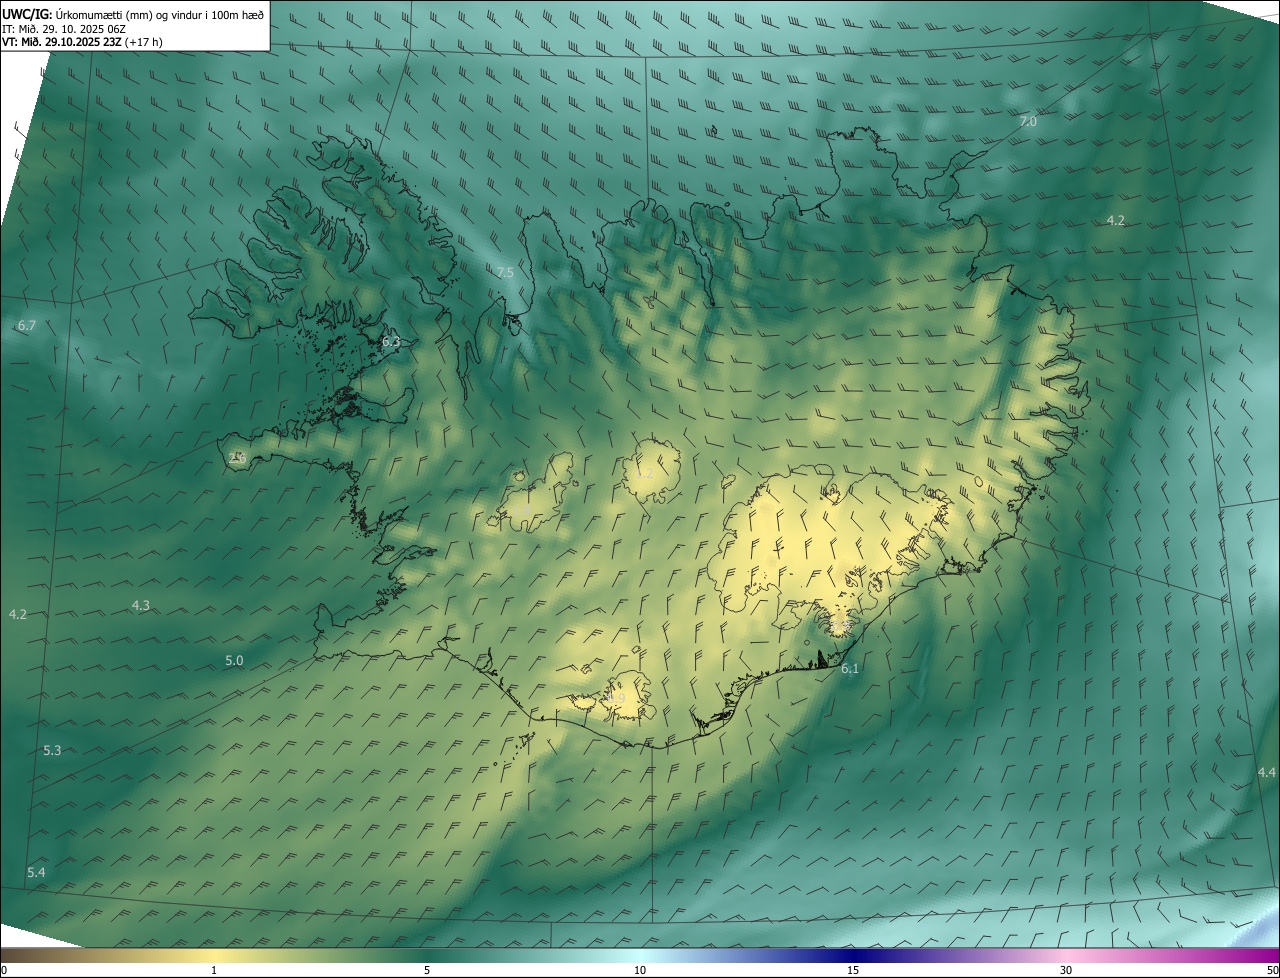Click the 'UWC/IG: Úrkomumætti (mm)' title line
Image resolution: width=1280 pixels, height=978 pixels.
point(133,13)
